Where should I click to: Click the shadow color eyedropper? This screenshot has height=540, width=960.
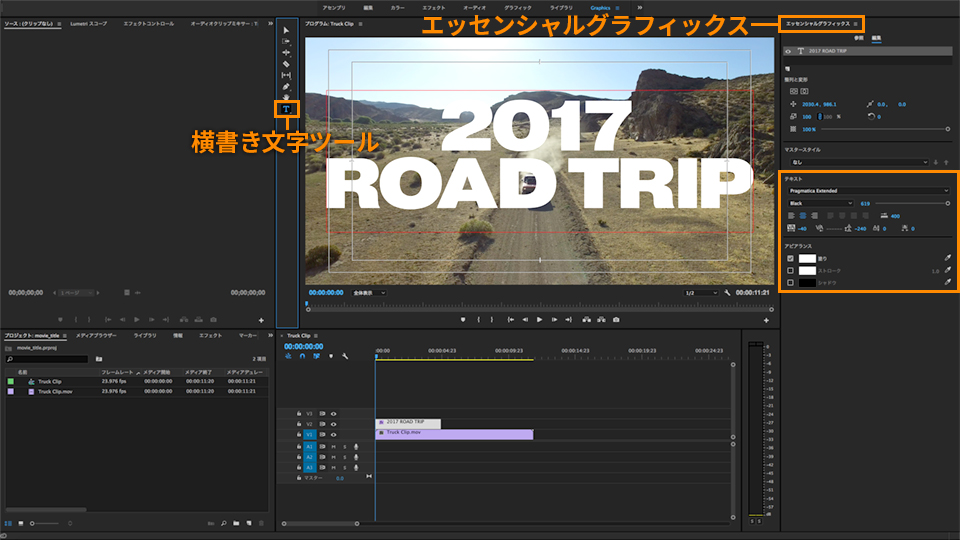[948, 282]
